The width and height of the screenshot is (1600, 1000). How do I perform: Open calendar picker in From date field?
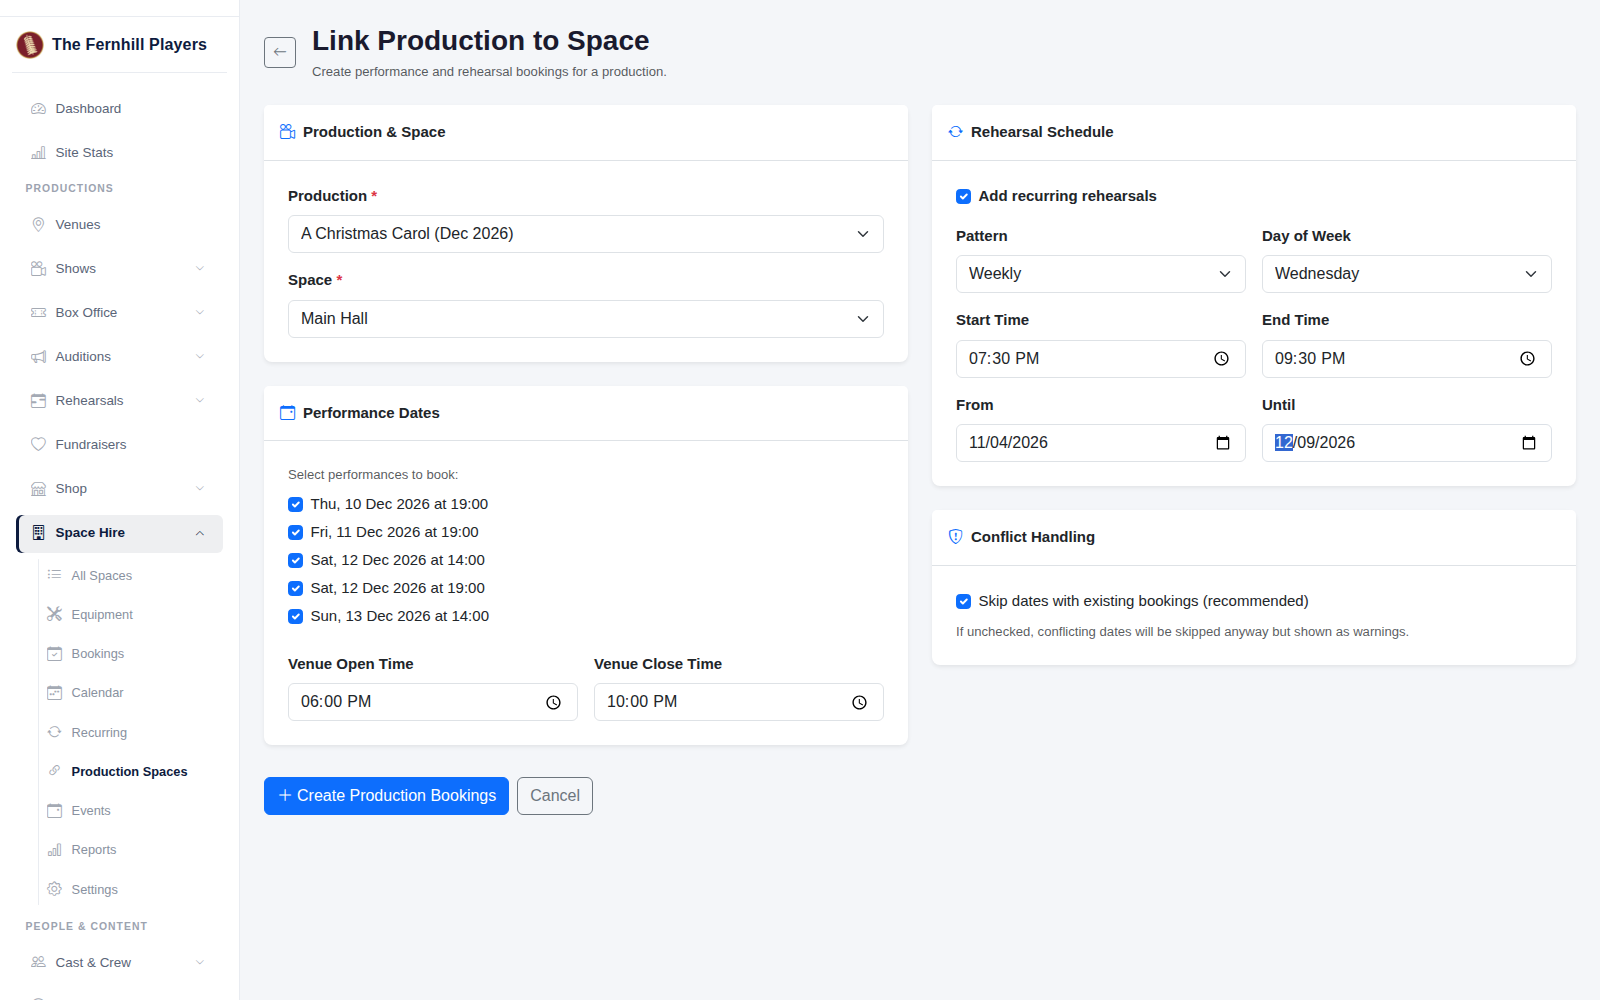pos(1222,443)
